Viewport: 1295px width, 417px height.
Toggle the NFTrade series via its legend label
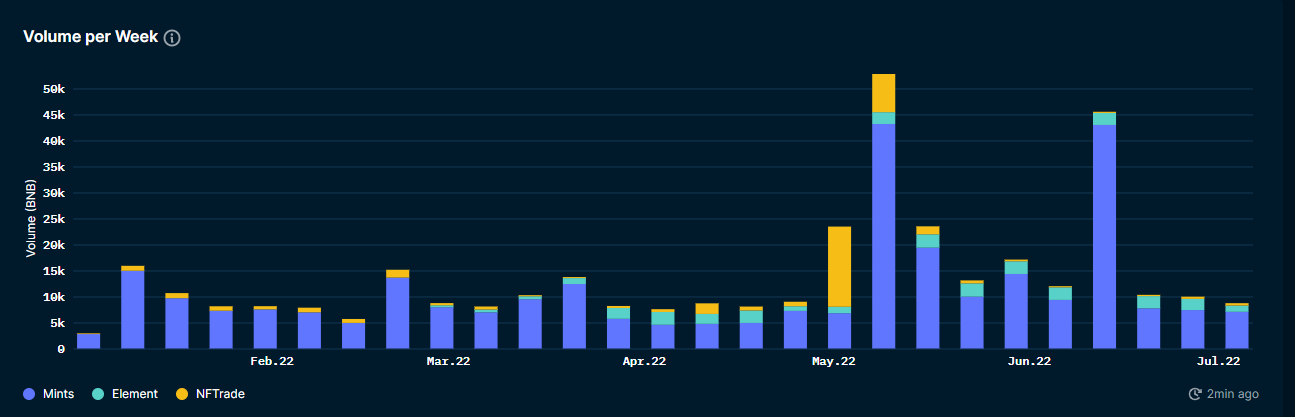(220, 394)
